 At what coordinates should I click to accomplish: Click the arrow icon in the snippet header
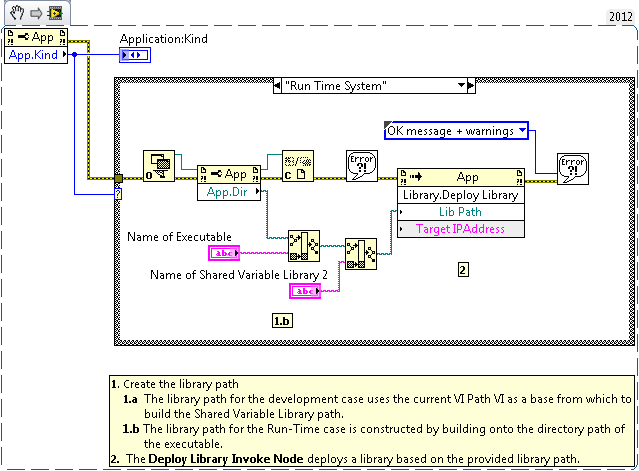(35, 15)
